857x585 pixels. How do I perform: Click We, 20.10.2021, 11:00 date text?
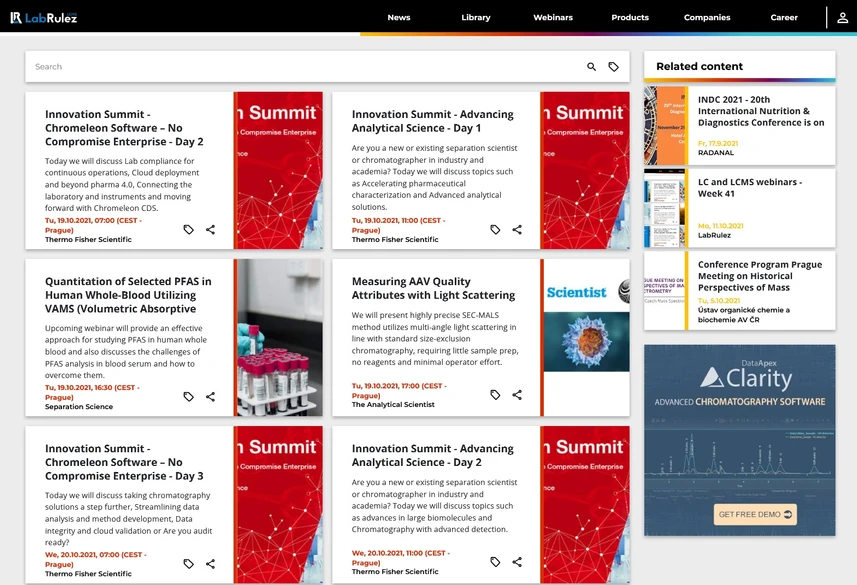point(401,558)
